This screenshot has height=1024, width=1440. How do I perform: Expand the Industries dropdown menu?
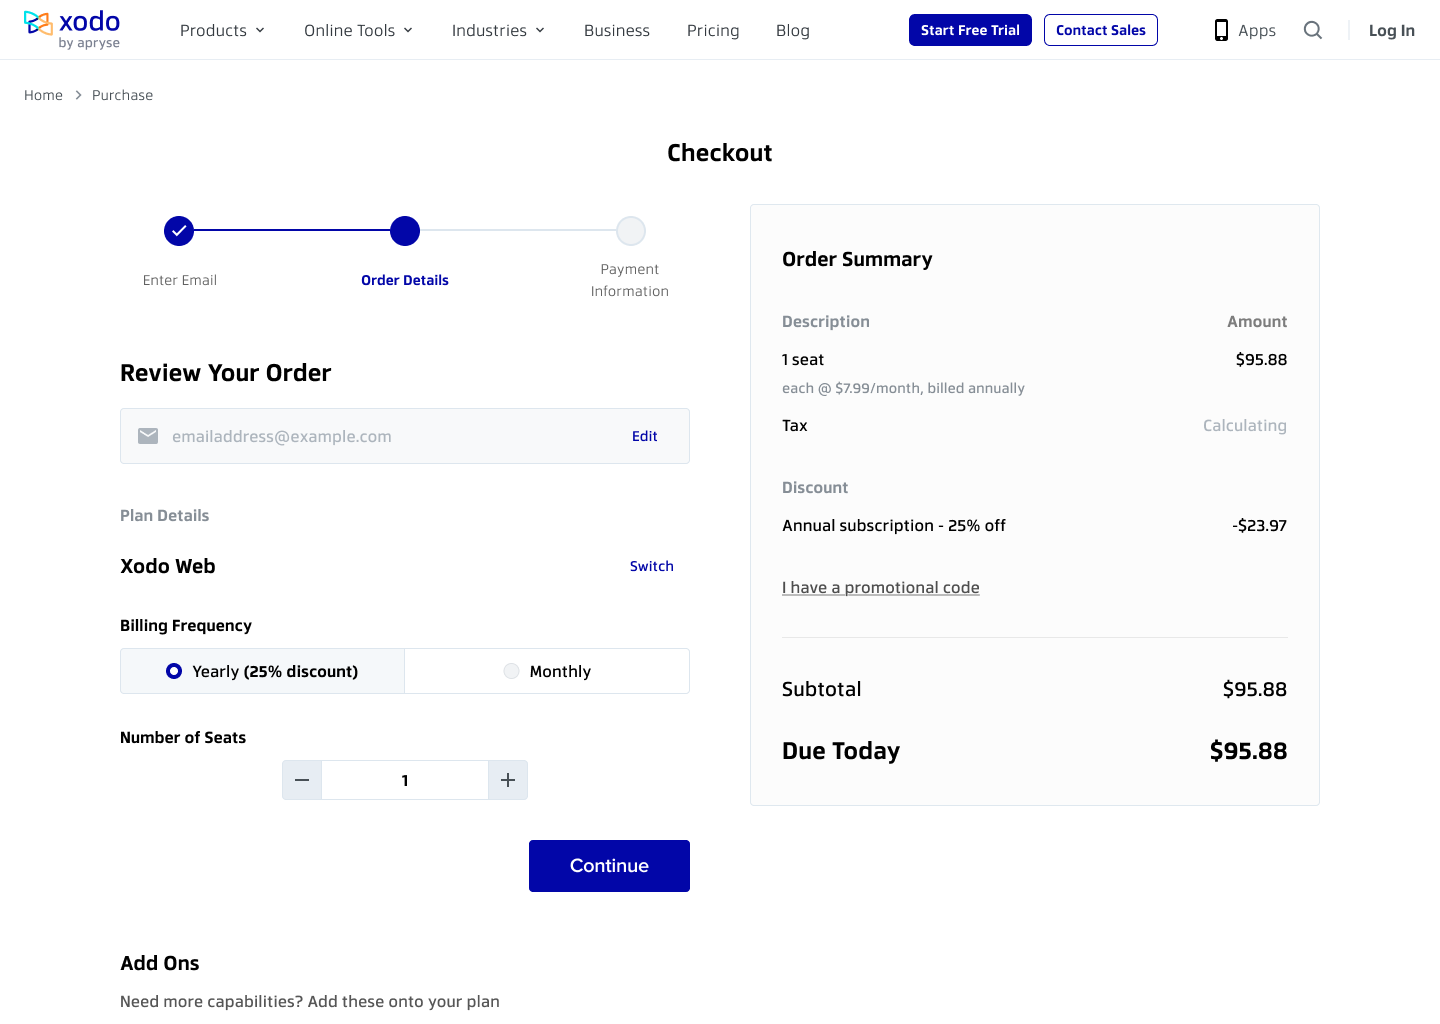click(x=499, y=30)
